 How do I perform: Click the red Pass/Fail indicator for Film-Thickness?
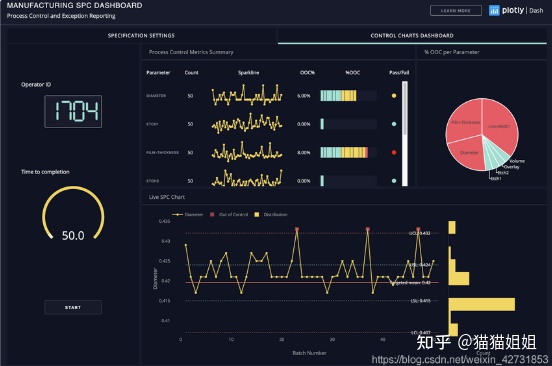pyautogui.click(x=394, y=152)
